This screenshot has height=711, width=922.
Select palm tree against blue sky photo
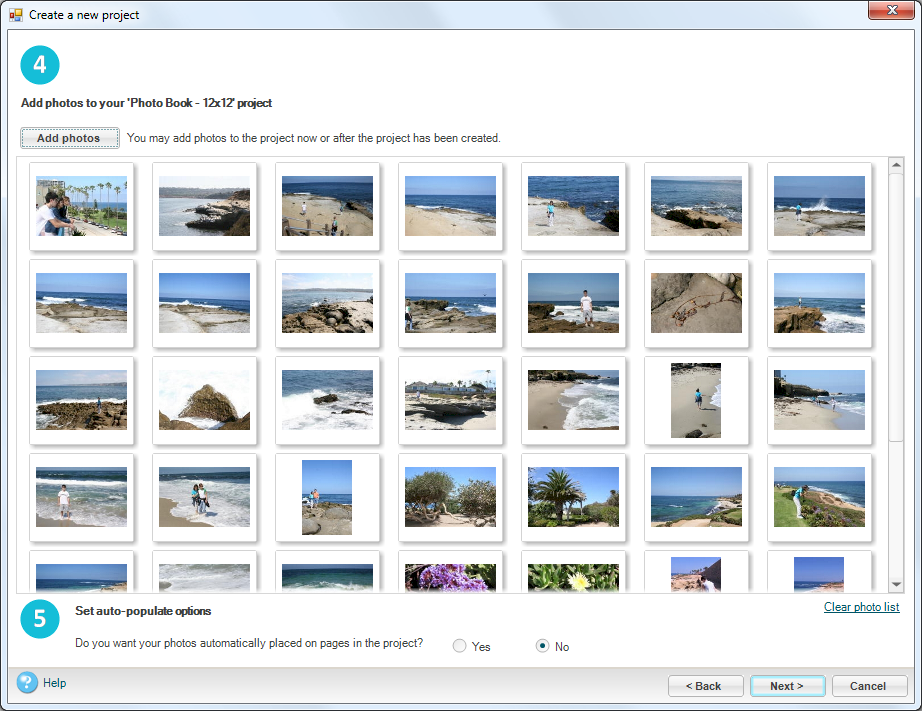point(573,498)
